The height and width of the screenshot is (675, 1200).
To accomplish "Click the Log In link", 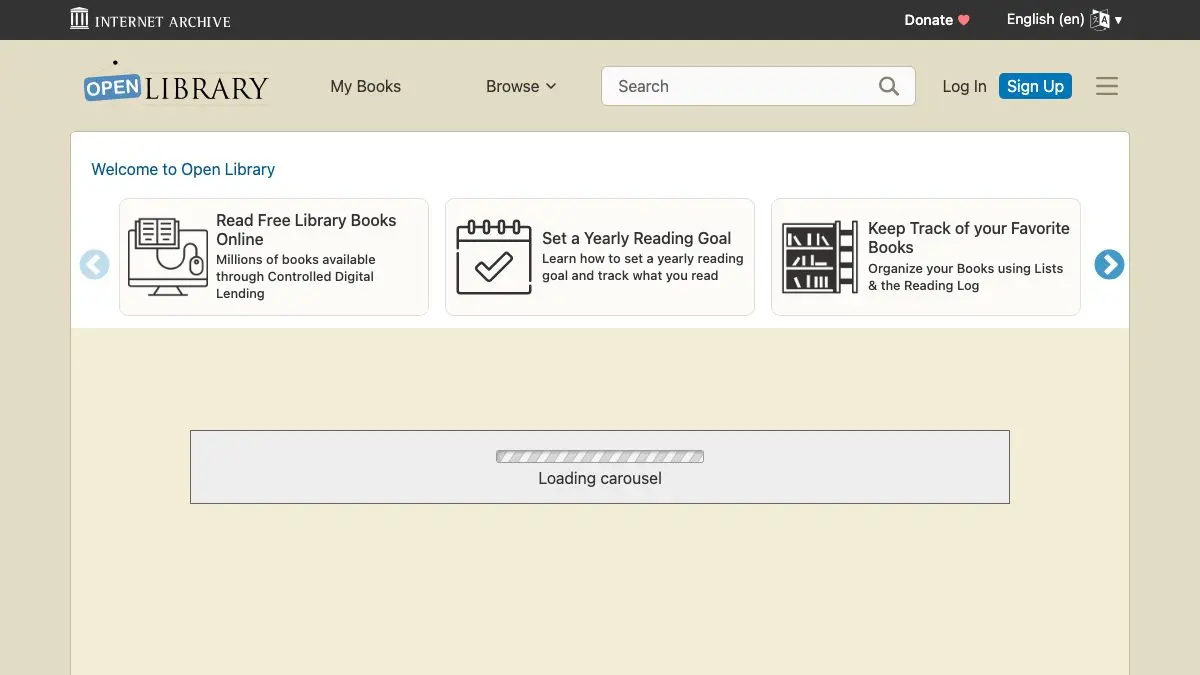I will click(x=964, y=86).
